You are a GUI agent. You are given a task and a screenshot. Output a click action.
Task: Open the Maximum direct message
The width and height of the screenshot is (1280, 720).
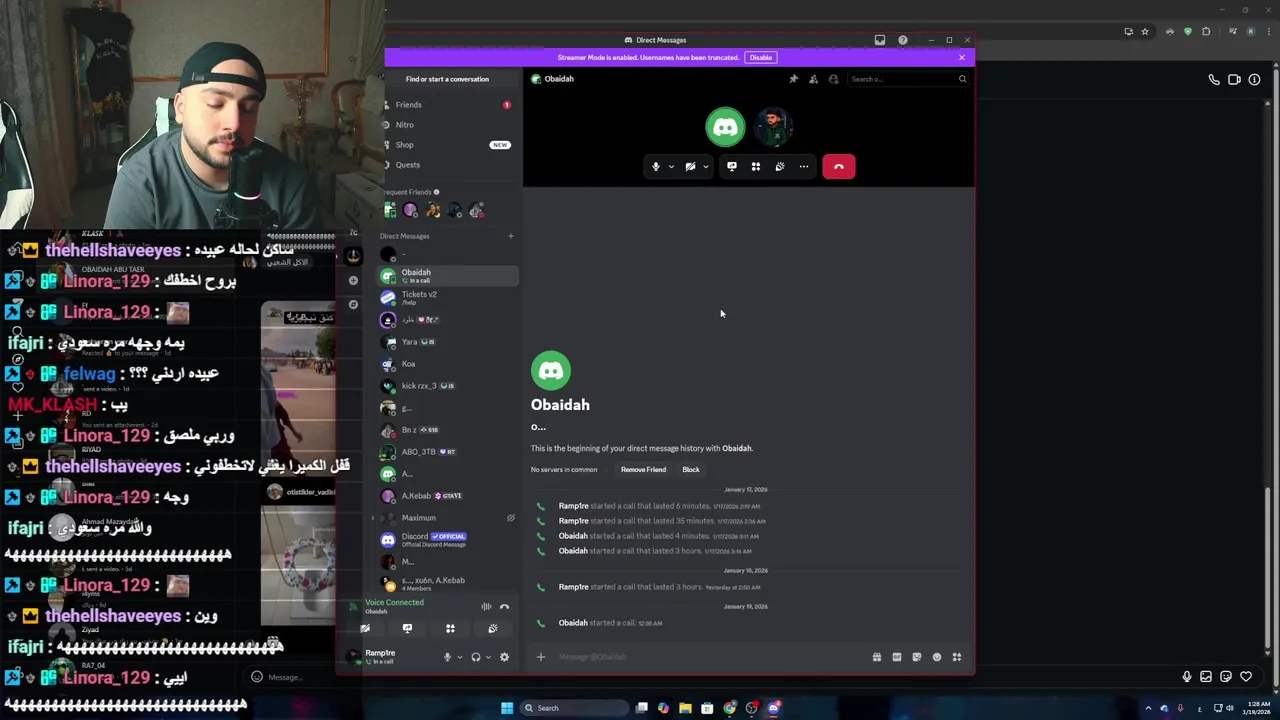tap(448, 518)
